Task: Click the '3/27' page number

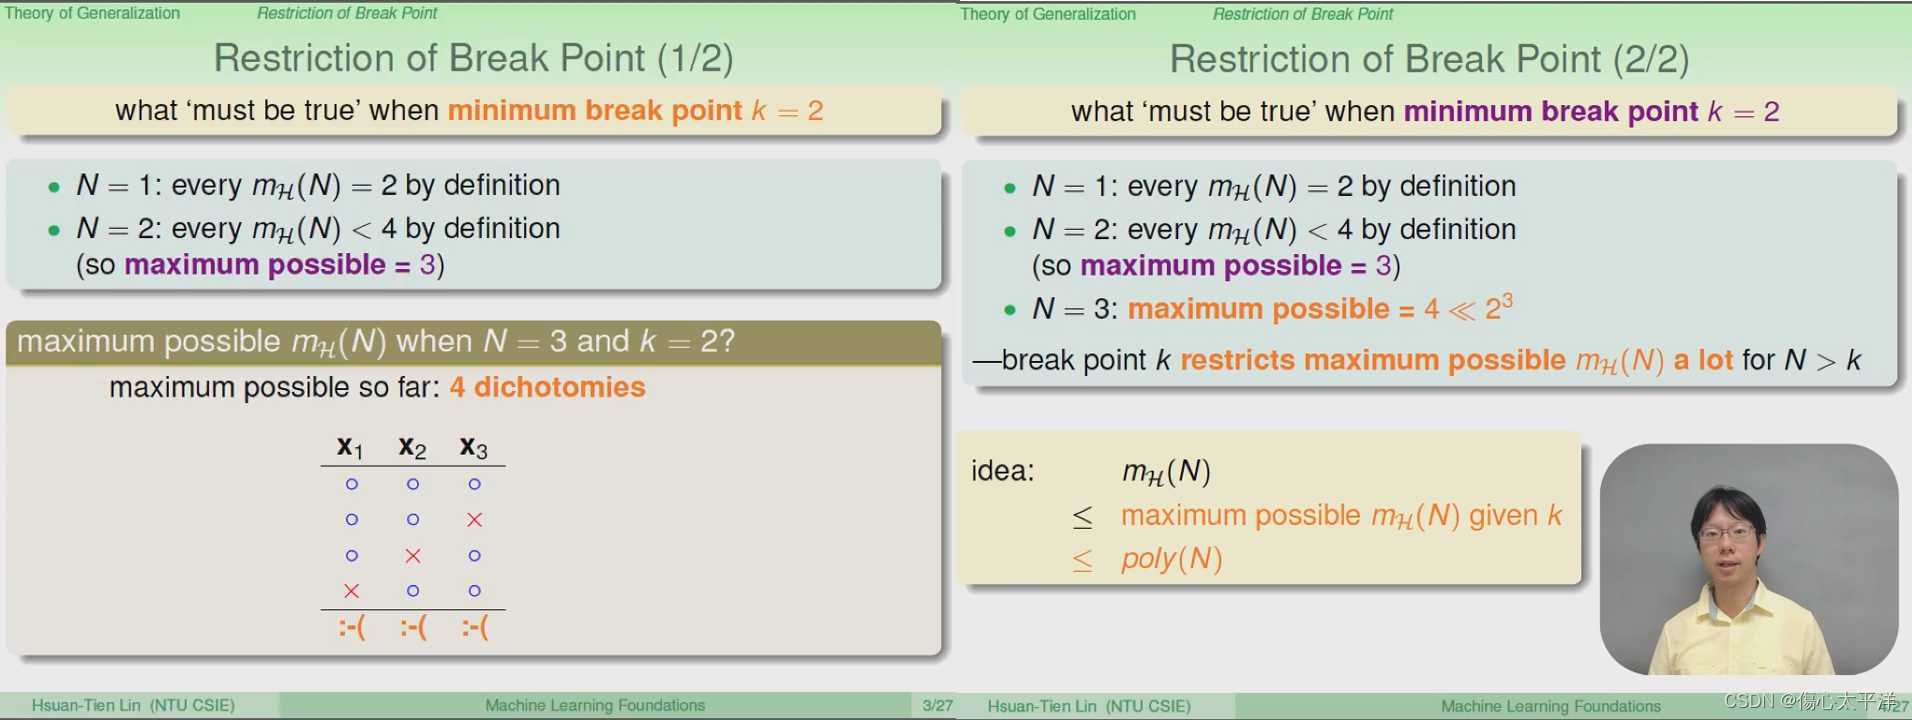Action: [937, 705]
